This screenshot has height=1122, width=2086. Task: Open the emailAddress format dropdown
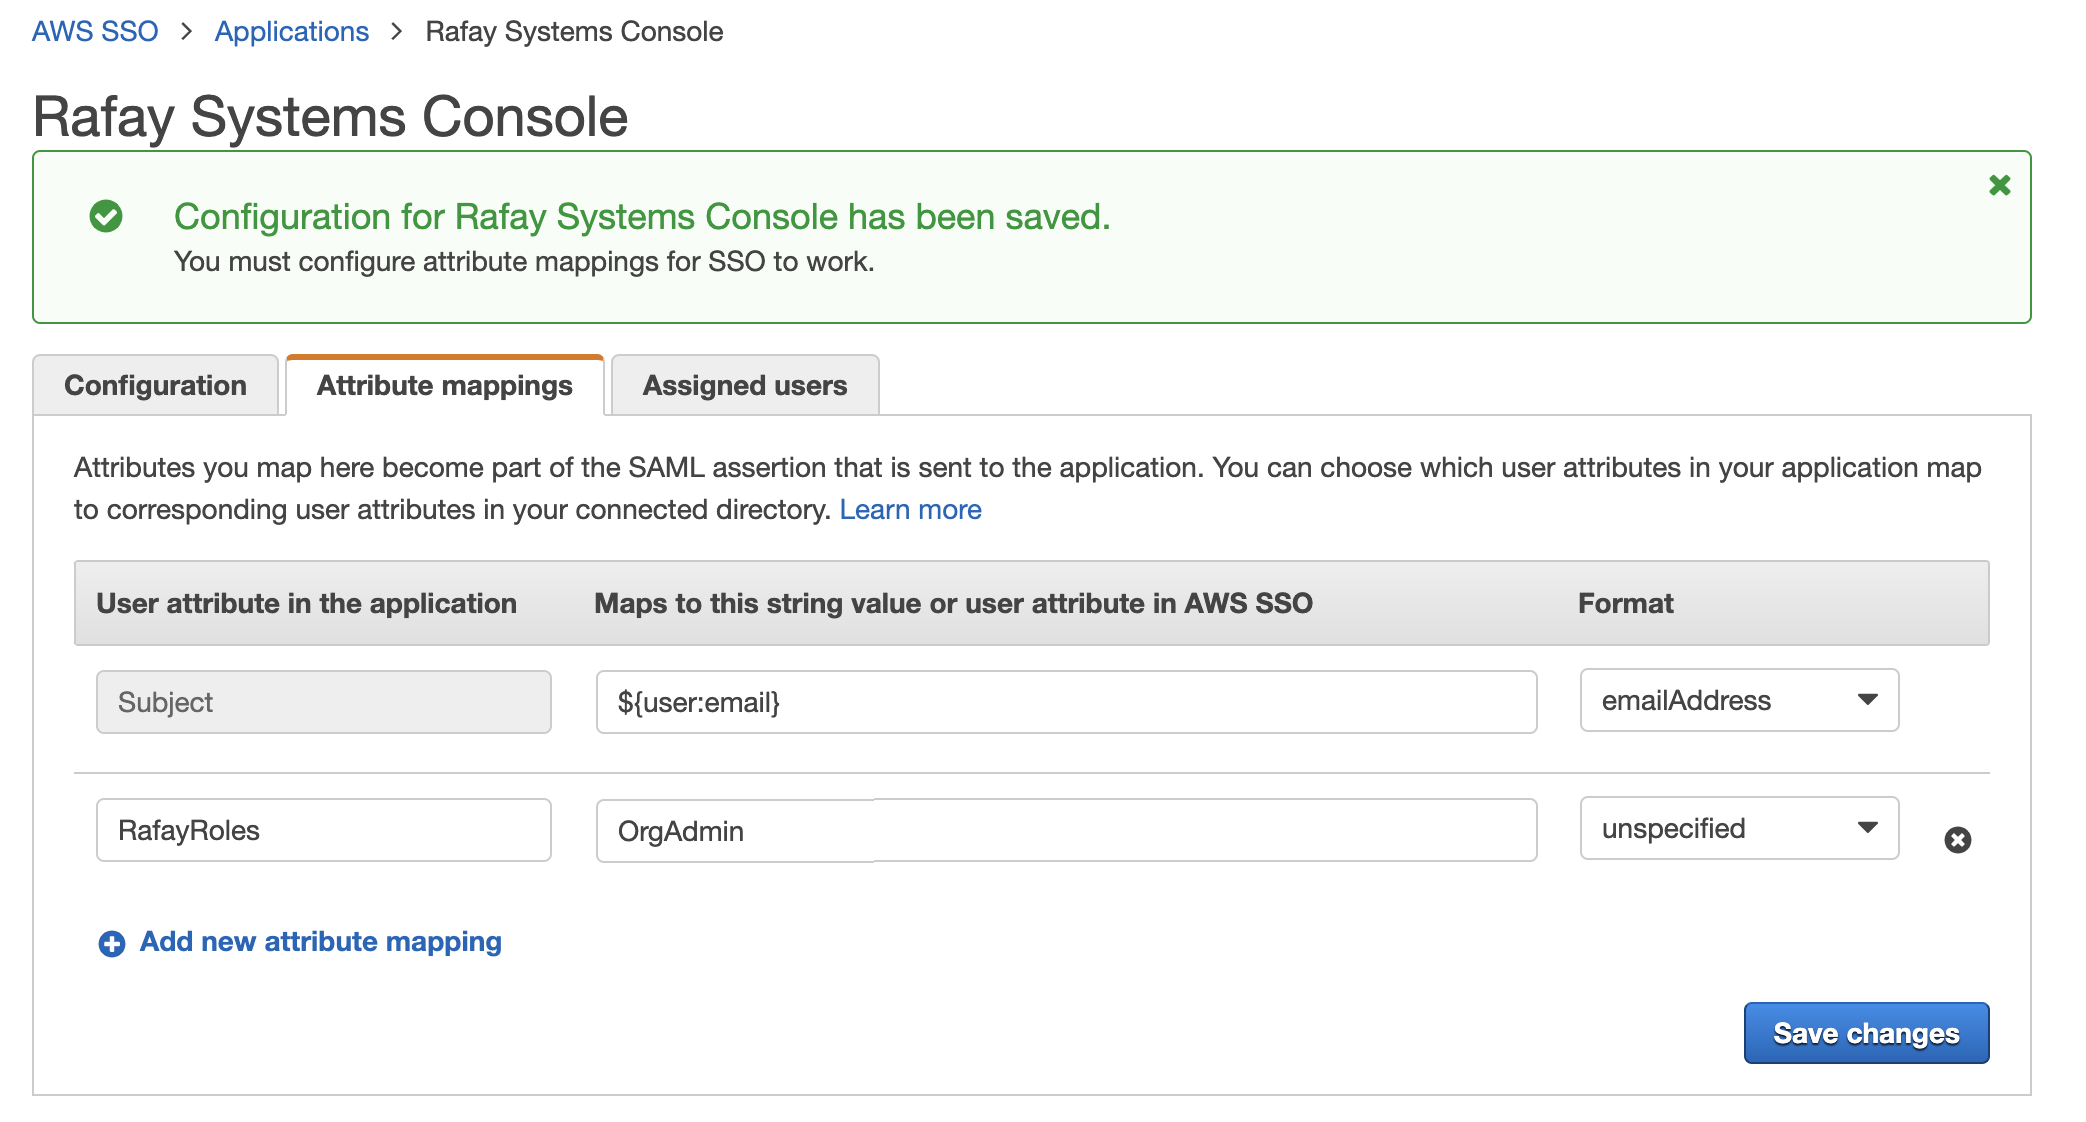[1739, 700]
